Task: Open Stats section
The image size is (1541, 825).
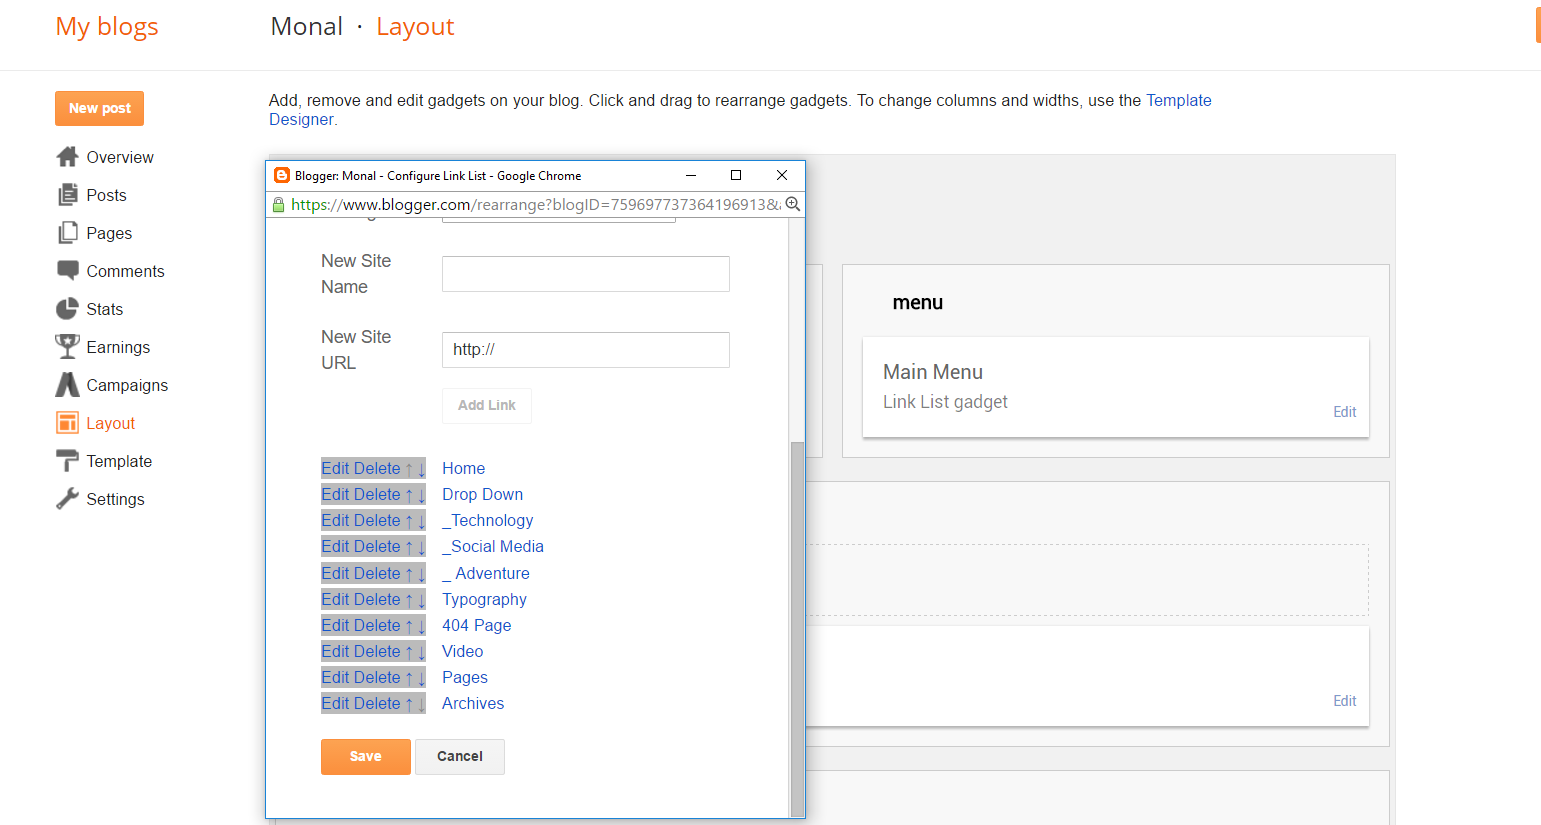Action: pos(104,309)
